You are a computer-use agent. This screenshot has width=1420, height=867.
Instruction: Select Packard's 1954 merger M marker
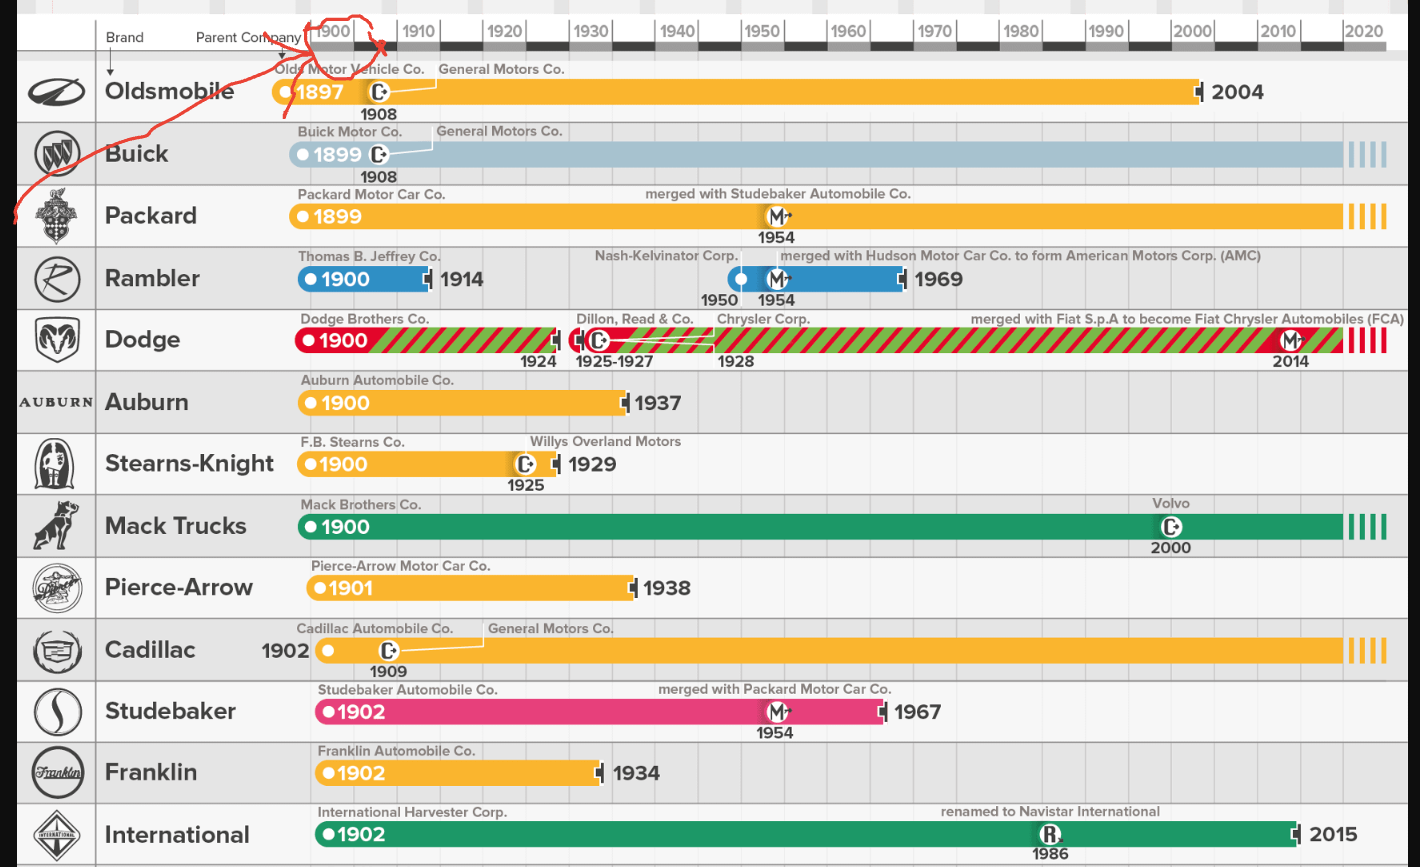[x=777, y=216]
